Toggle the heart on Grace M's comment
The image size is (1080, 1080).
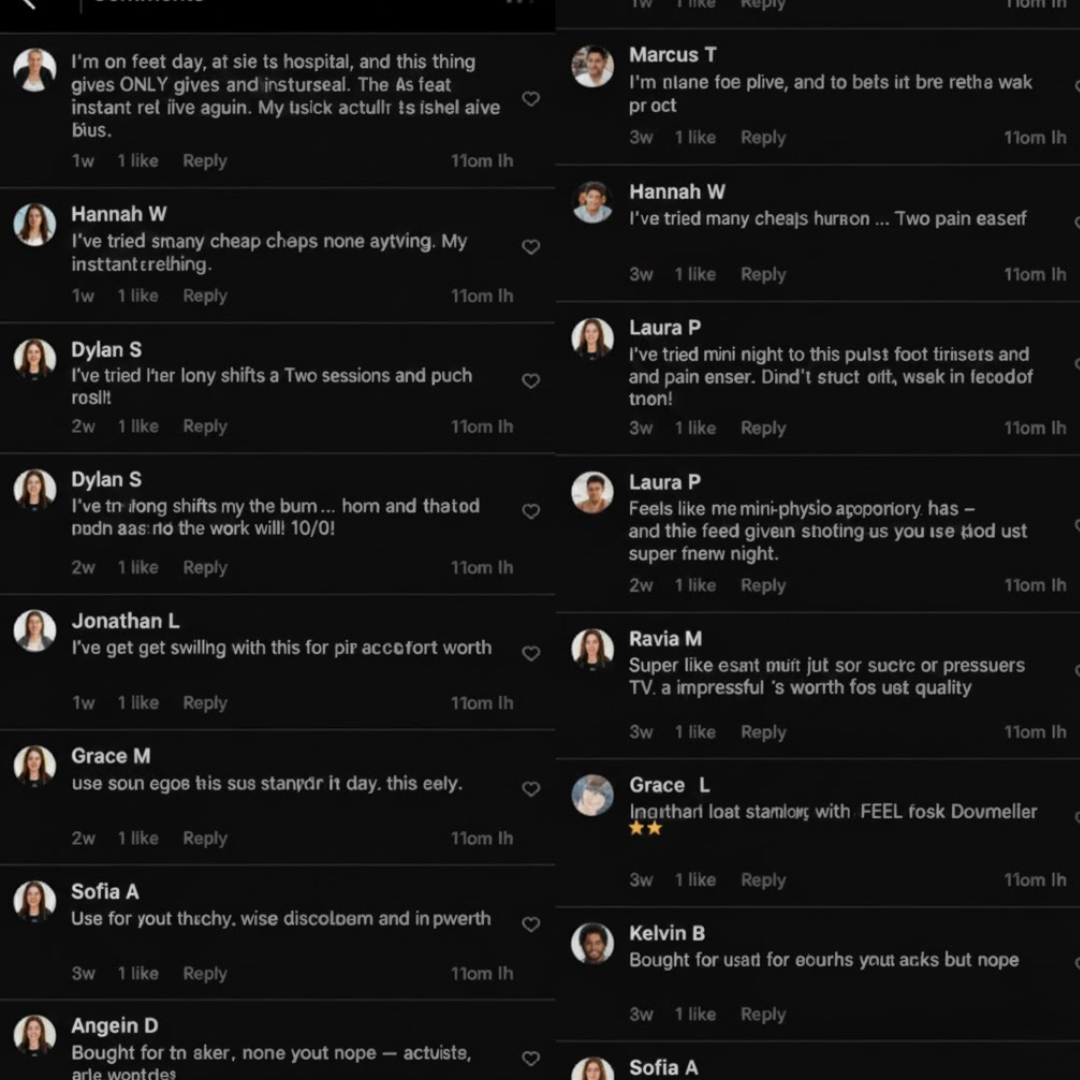point(531,789)
